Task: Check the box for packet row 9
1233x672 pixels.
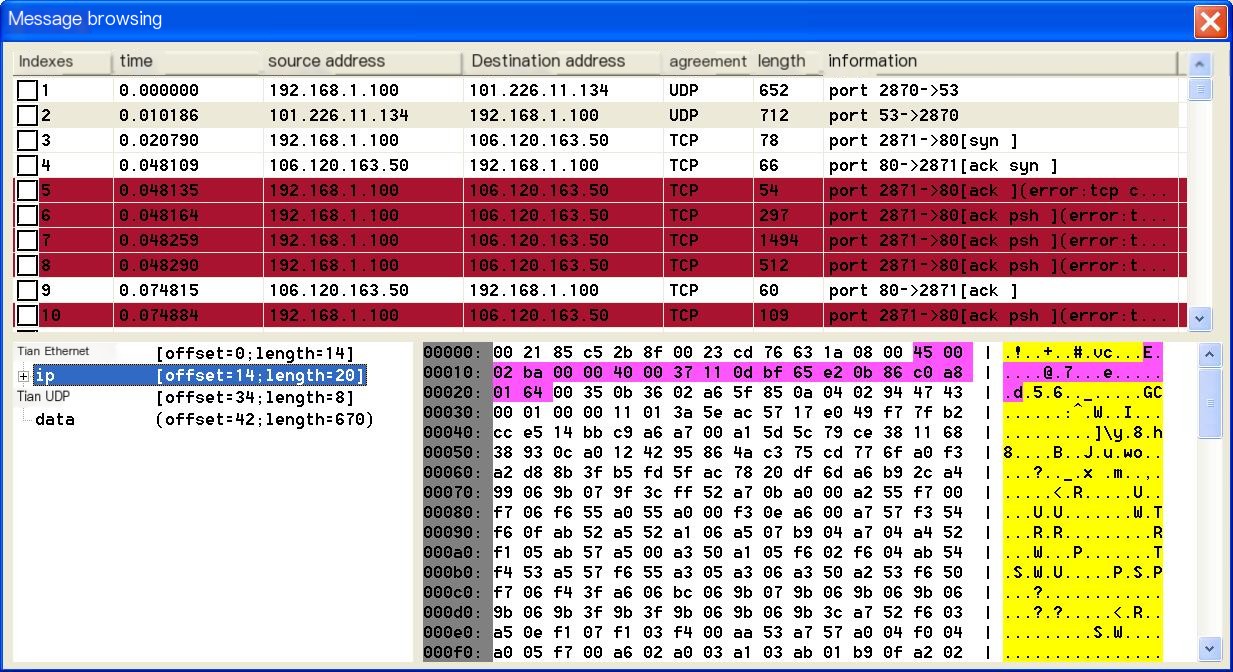Action: coord(27,291)
